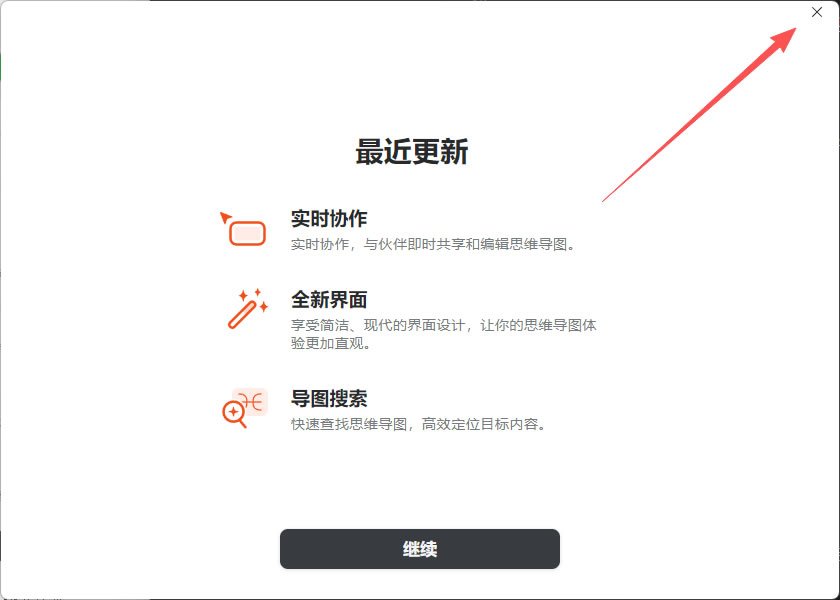
Task: Click the red cursor pointer in collaboration icon
Action: (x=226, y=217)
